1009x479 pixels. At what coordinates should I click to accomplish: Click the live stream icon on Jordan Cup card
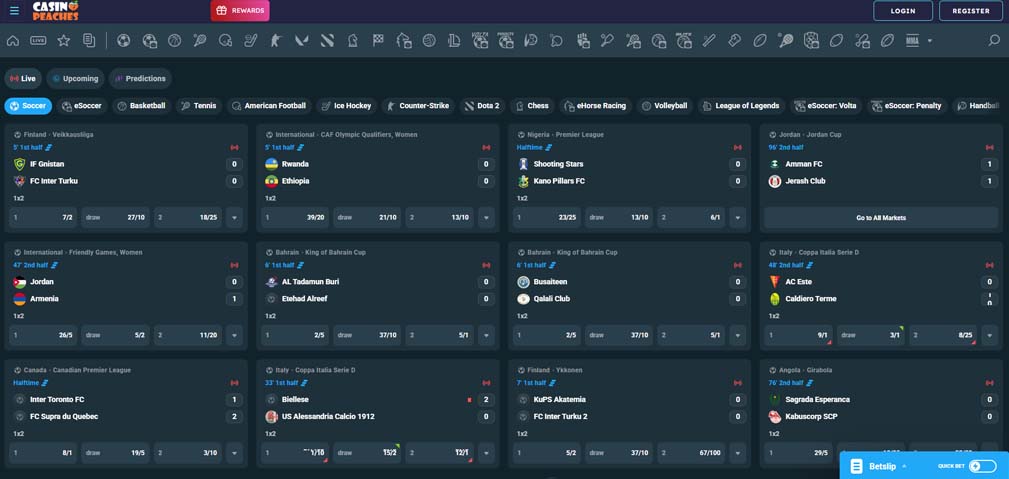(989, 147)
